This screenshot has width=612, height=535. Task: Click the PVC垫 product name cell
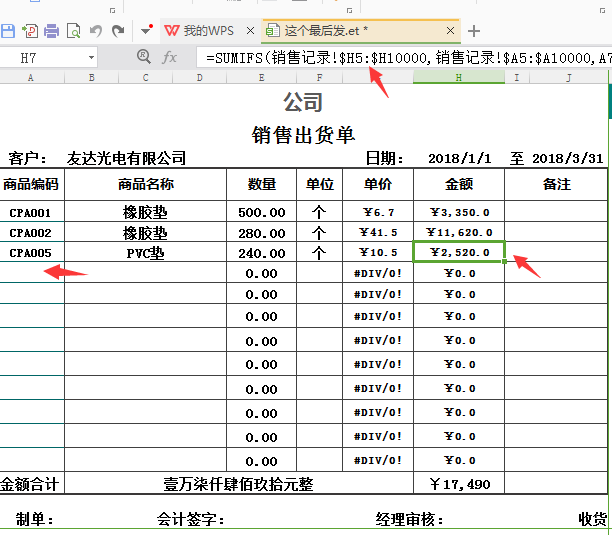point(145,253)
